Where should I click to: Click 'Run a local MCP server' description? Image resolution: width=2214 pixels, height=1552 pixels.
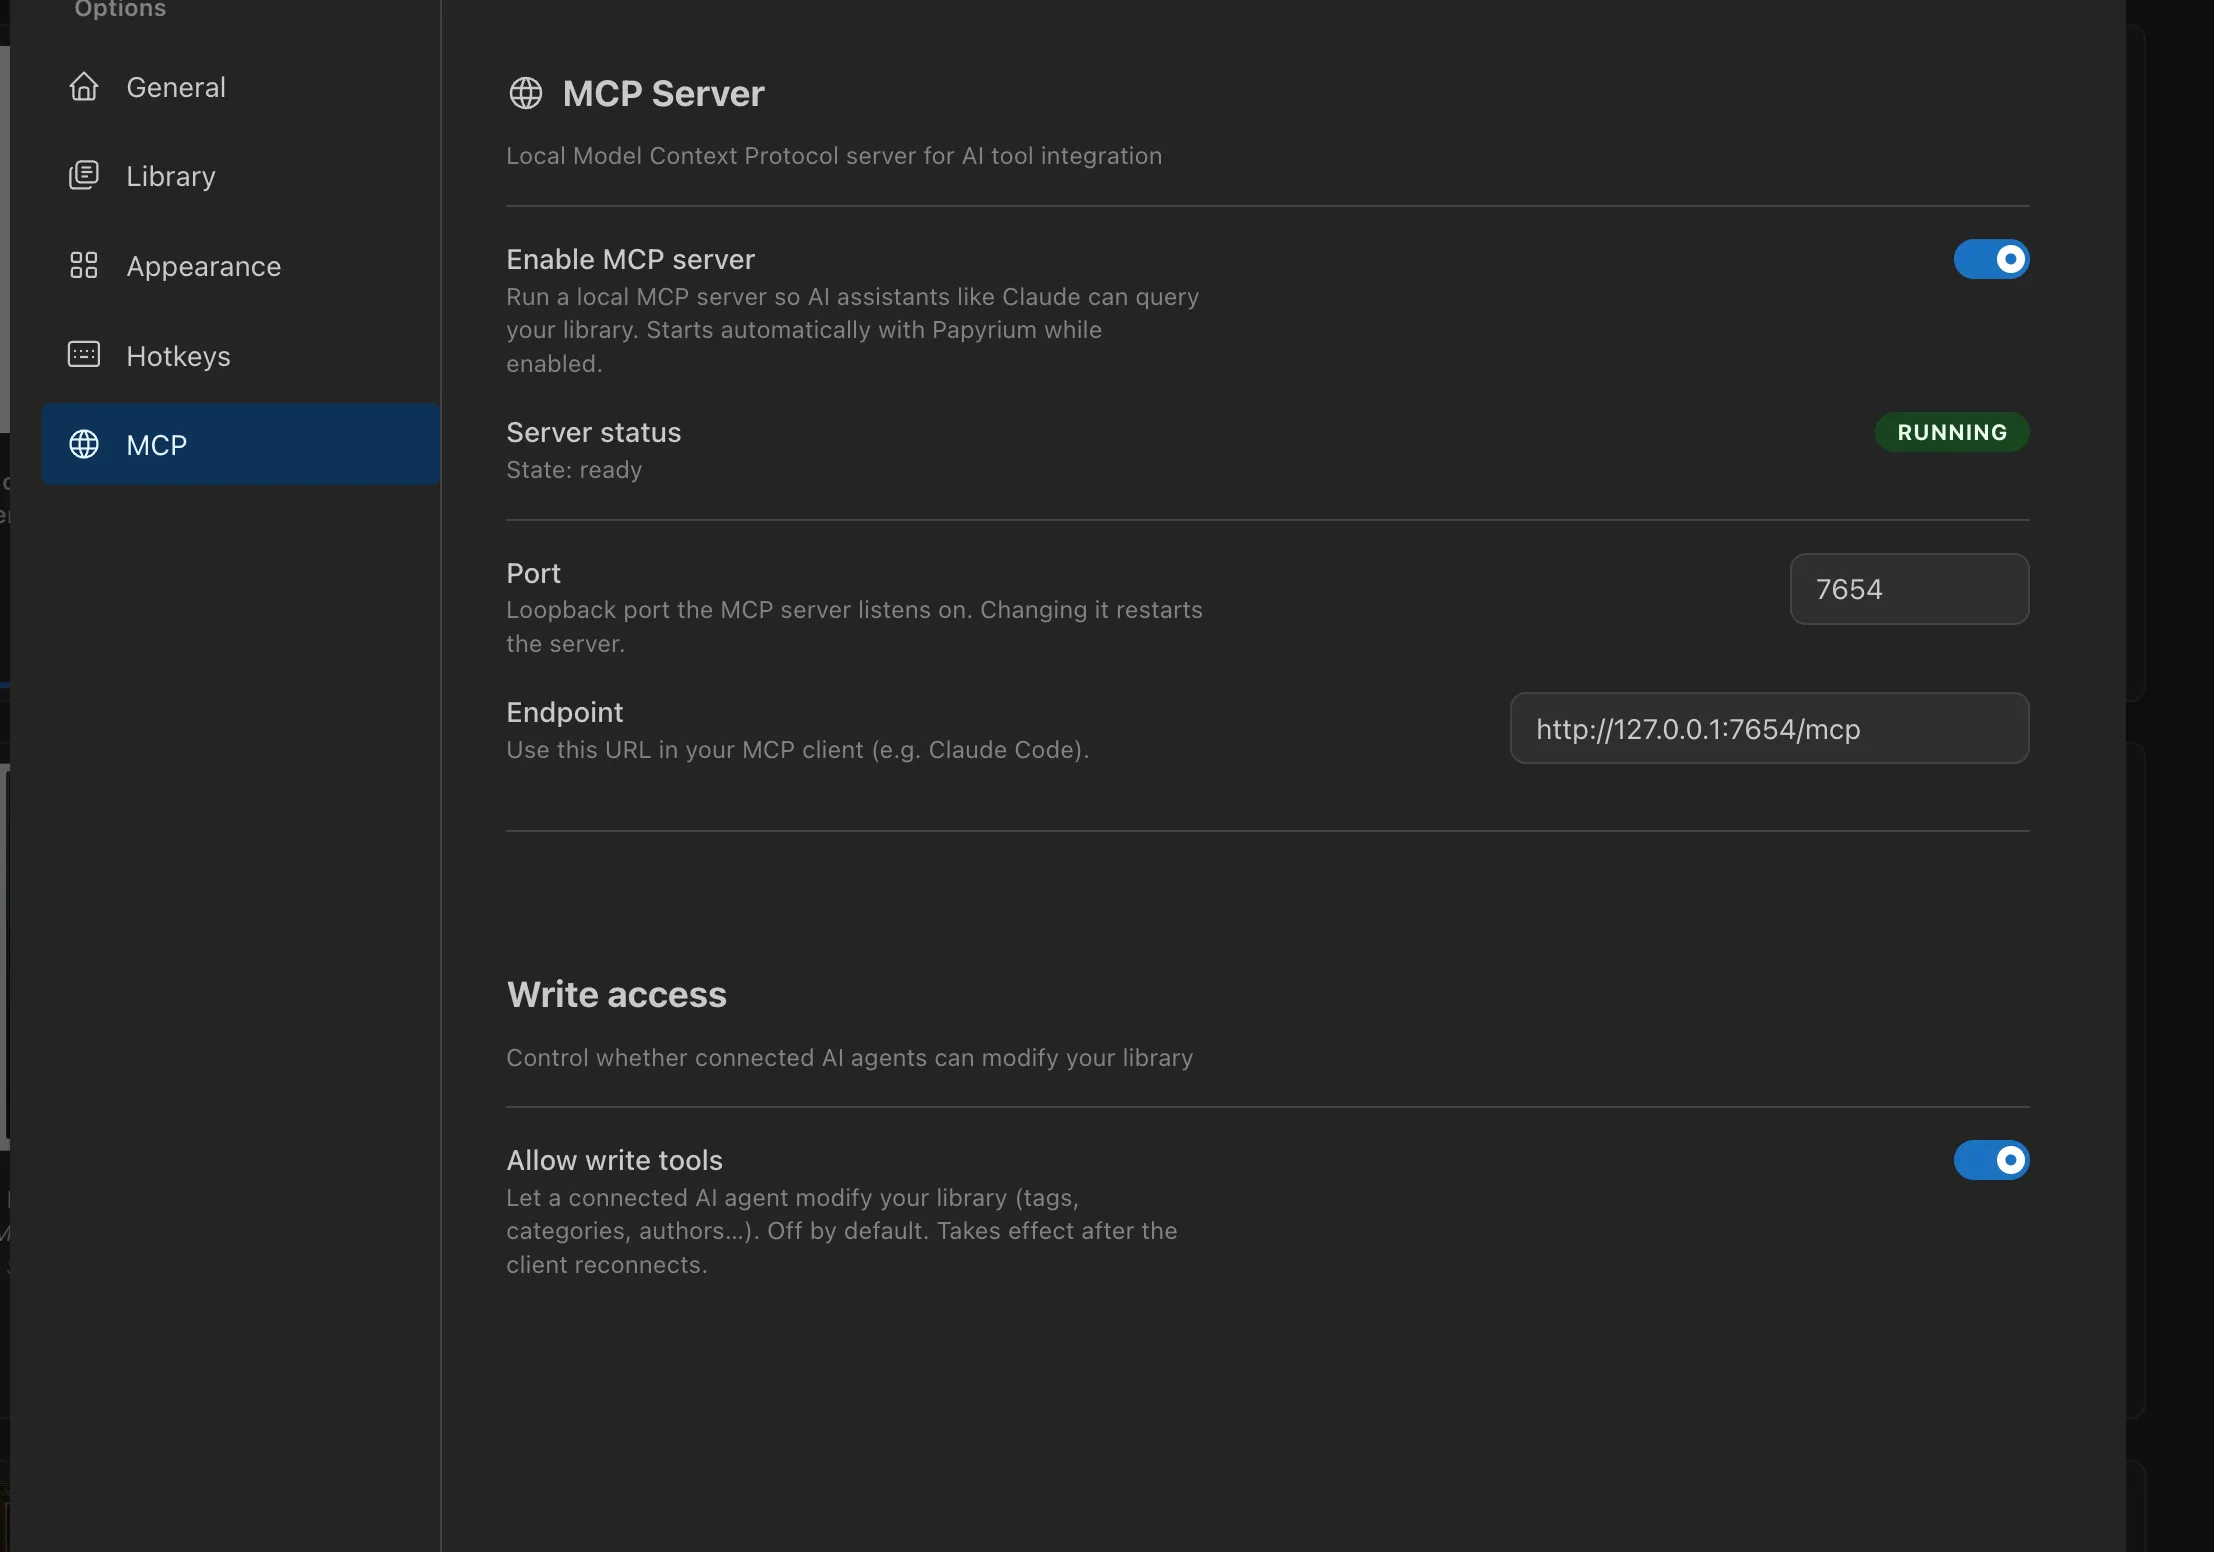pos(852,330)
